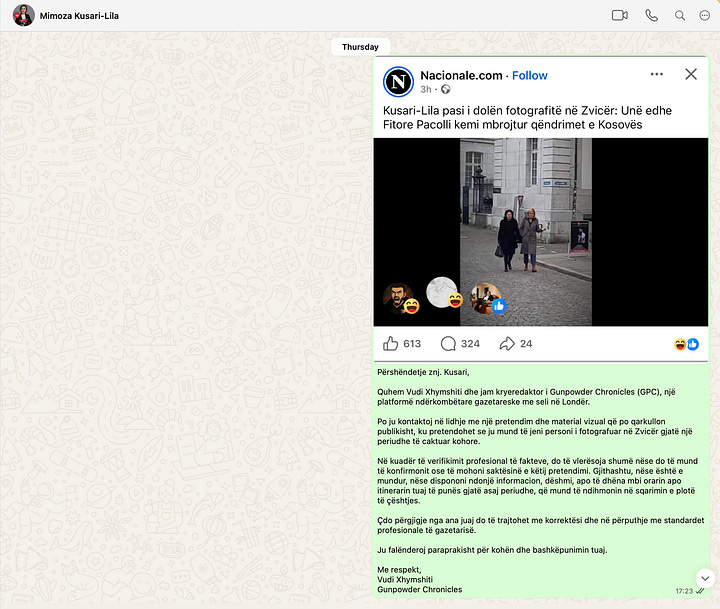Click the Nacionale.com round N logo
Viewport: 720px width, 609px height.
[398, 82]
